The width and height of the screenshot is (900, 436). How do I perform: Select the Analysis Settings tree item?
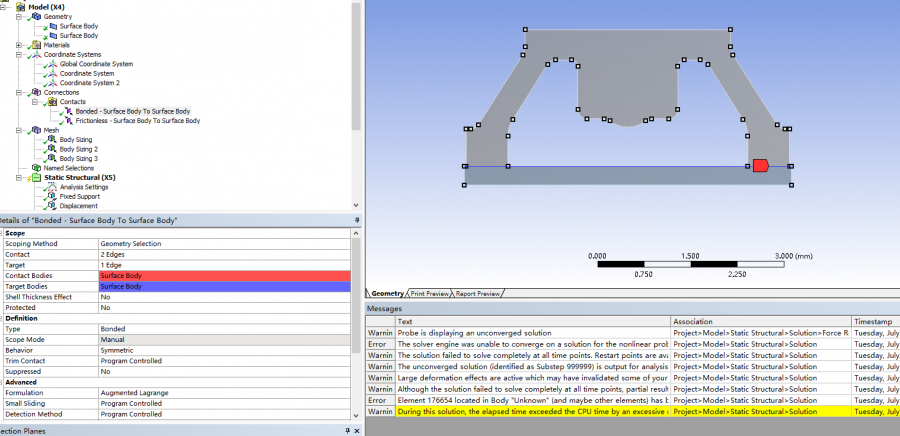[84, 187]
